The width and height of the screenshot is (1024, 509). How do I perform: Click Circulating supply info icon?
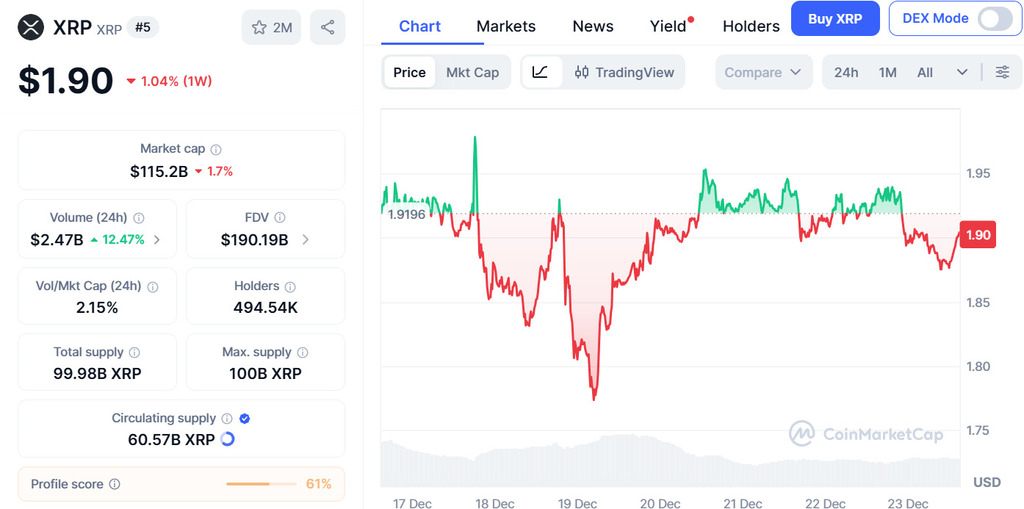[x=227, y=419]
